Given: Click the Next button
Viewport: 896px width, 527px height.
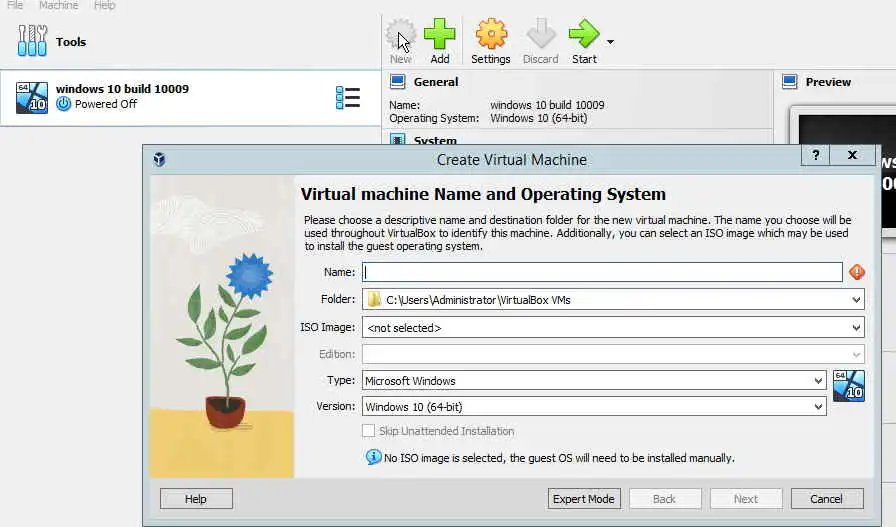Looking at the screenshot, I should [x=746, y=499].
